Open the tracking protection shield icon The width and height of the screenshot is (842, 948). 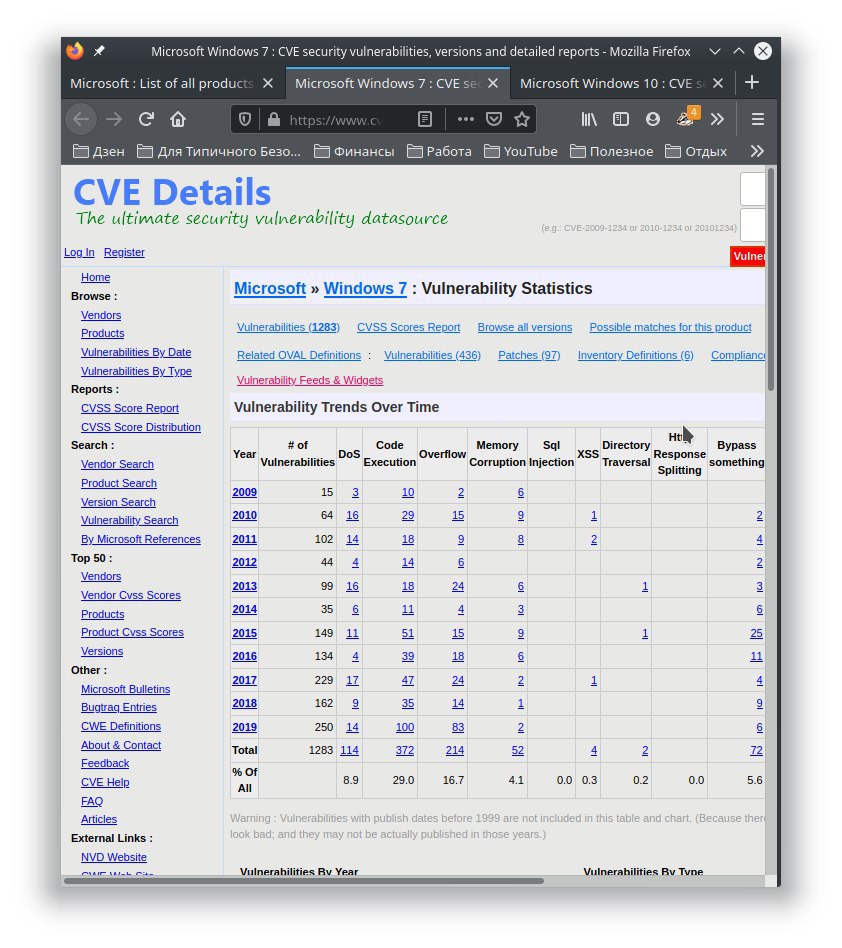(245, 120)
